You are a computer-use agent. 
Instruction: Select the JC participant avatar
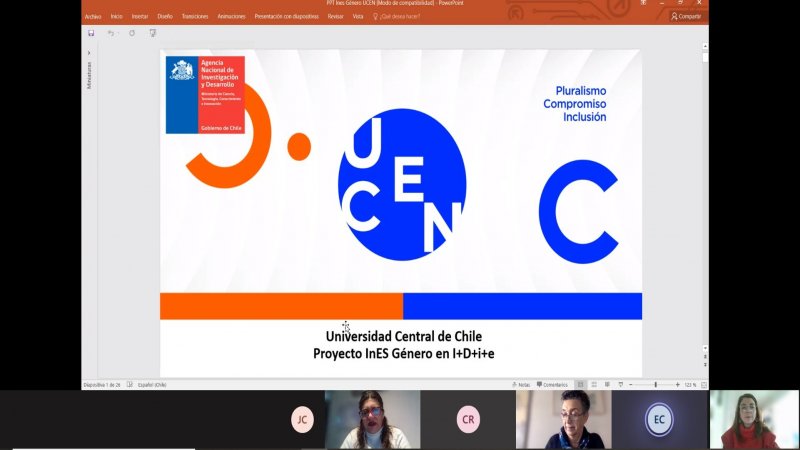pyautogui.click(x=302, y=419)
